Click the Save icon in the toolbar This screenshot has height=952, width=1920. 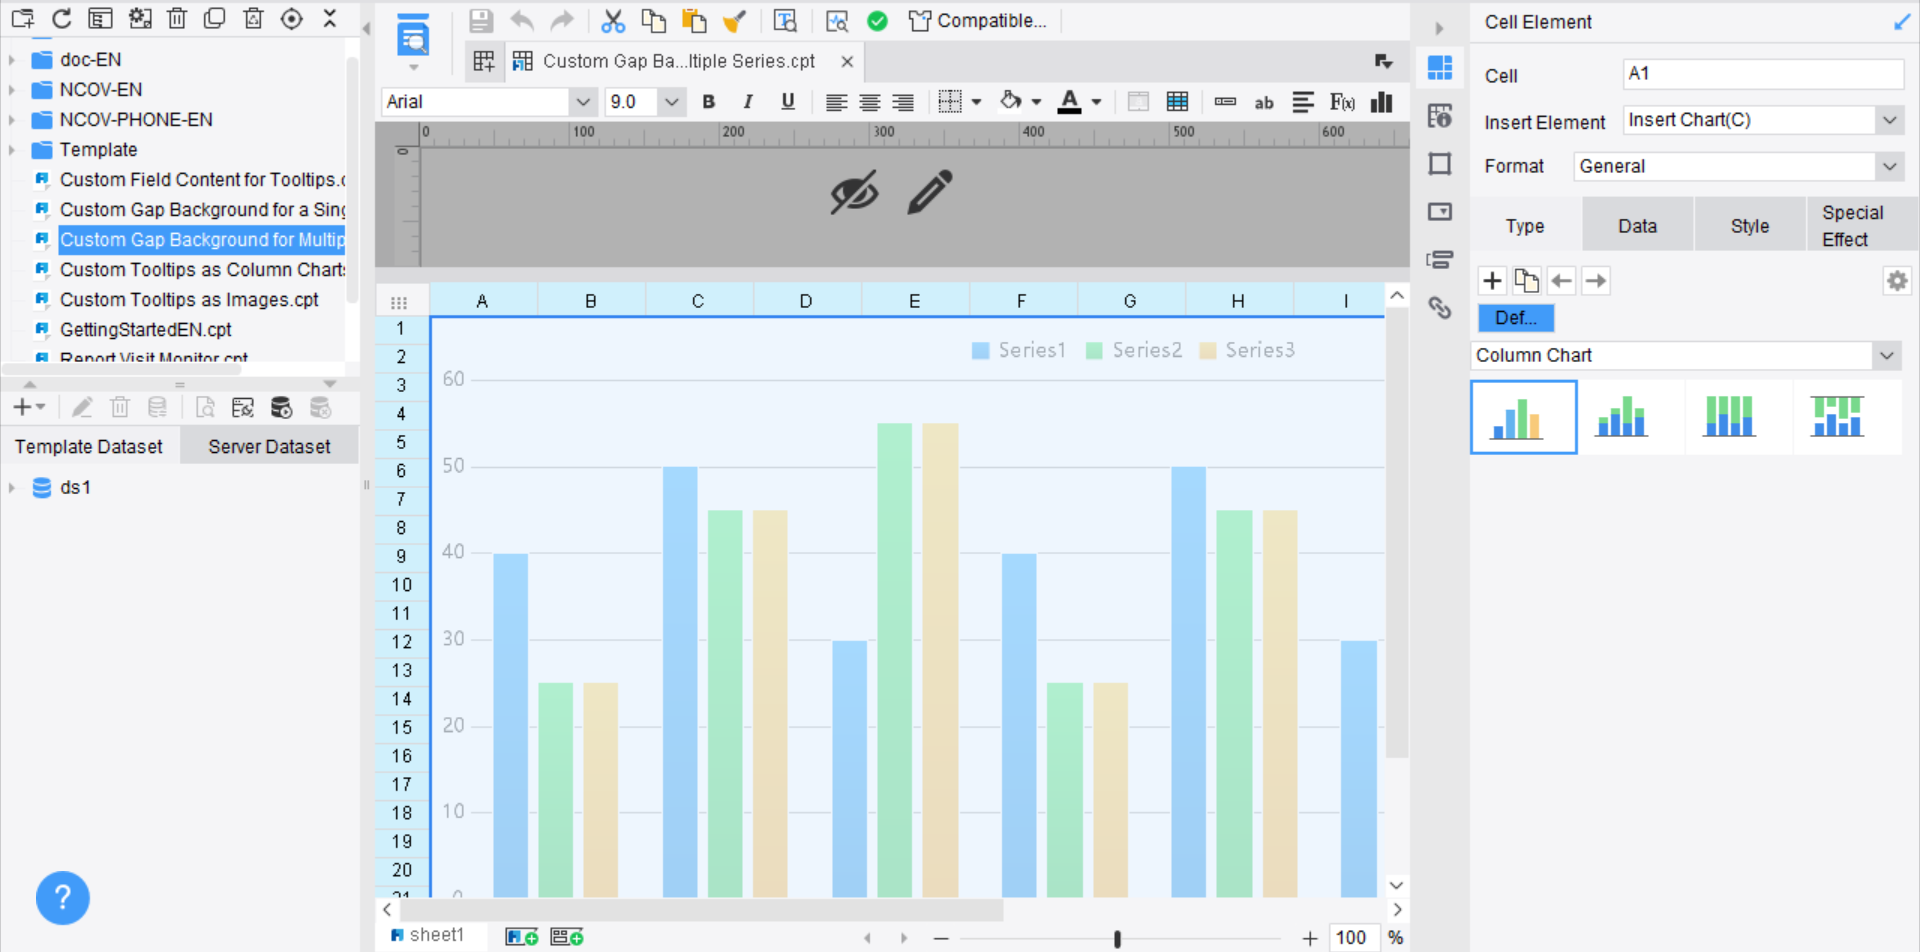coord(481,20)
